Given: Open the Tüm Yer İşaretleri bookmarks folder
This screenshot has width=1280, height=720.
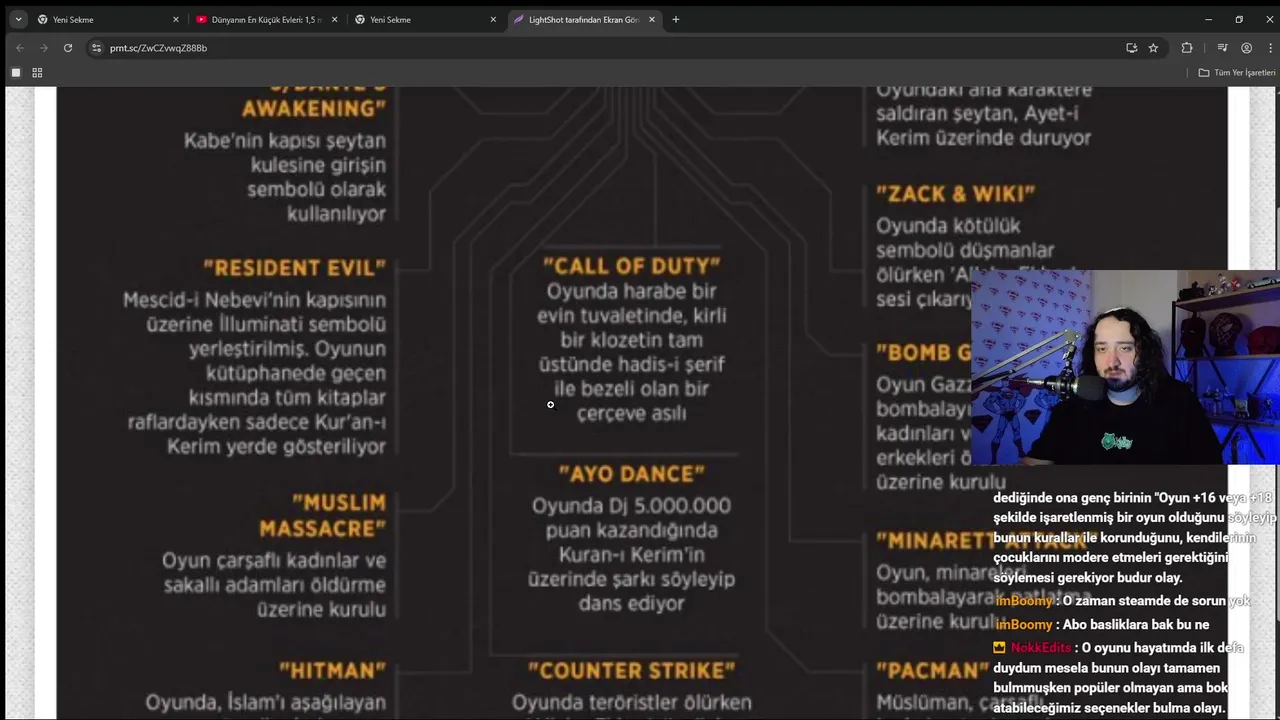Looking at the screenshot, I should (x=1237, y=73).
